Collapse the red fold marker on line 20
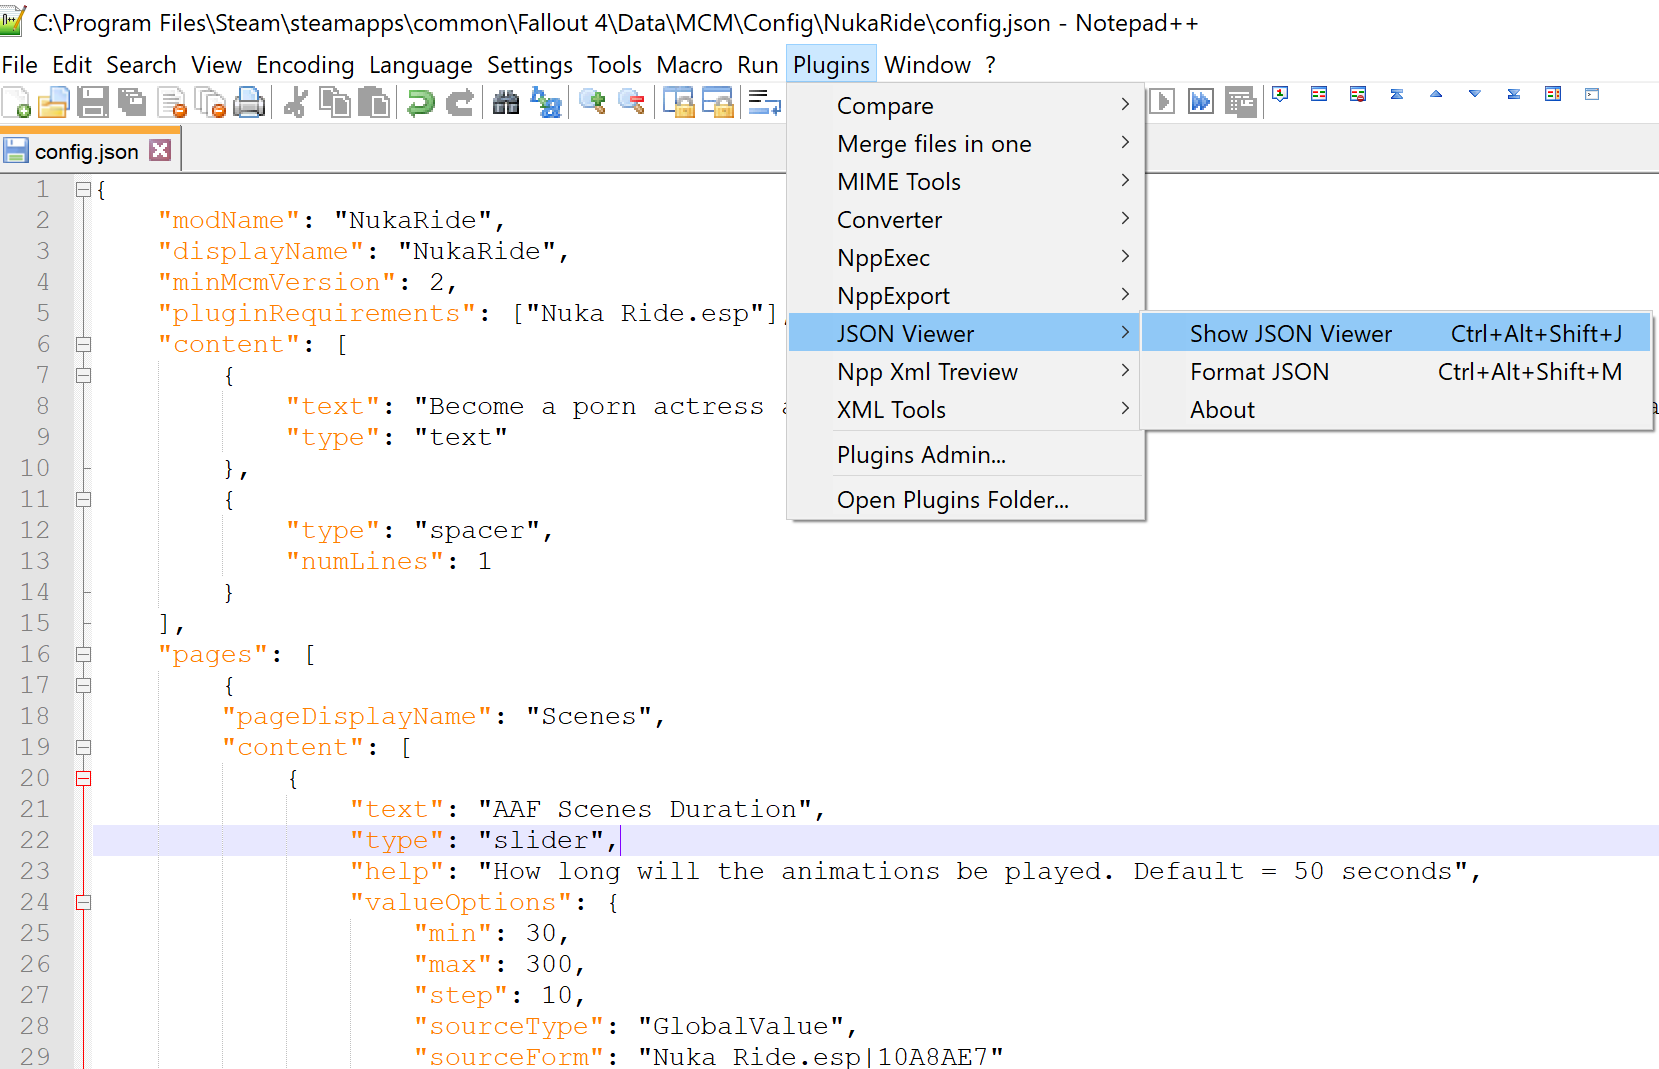 [83, 778]
